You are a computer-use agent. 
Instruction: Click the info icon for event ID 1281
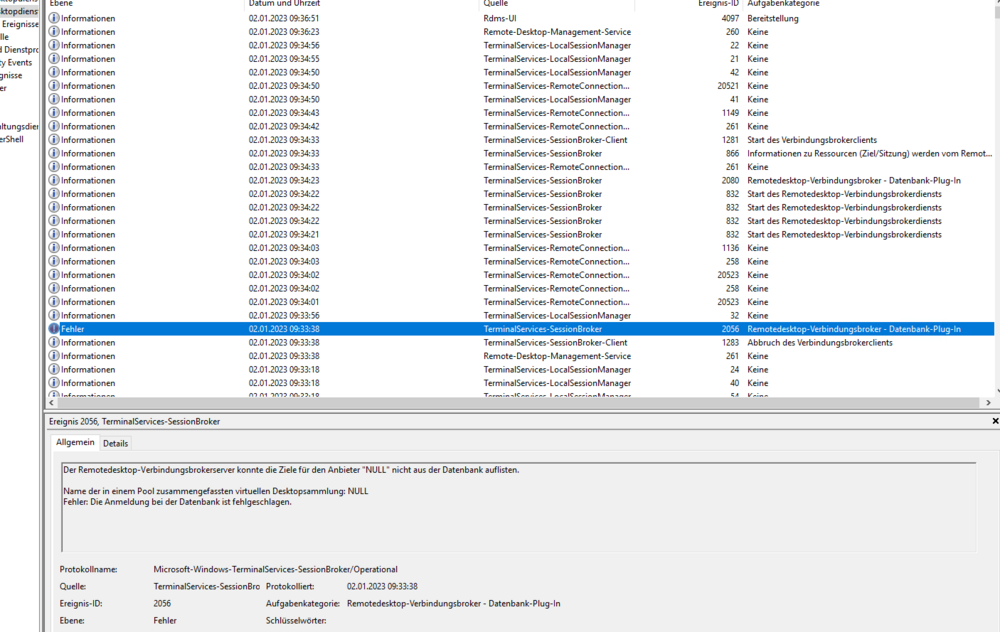point(54,140)
